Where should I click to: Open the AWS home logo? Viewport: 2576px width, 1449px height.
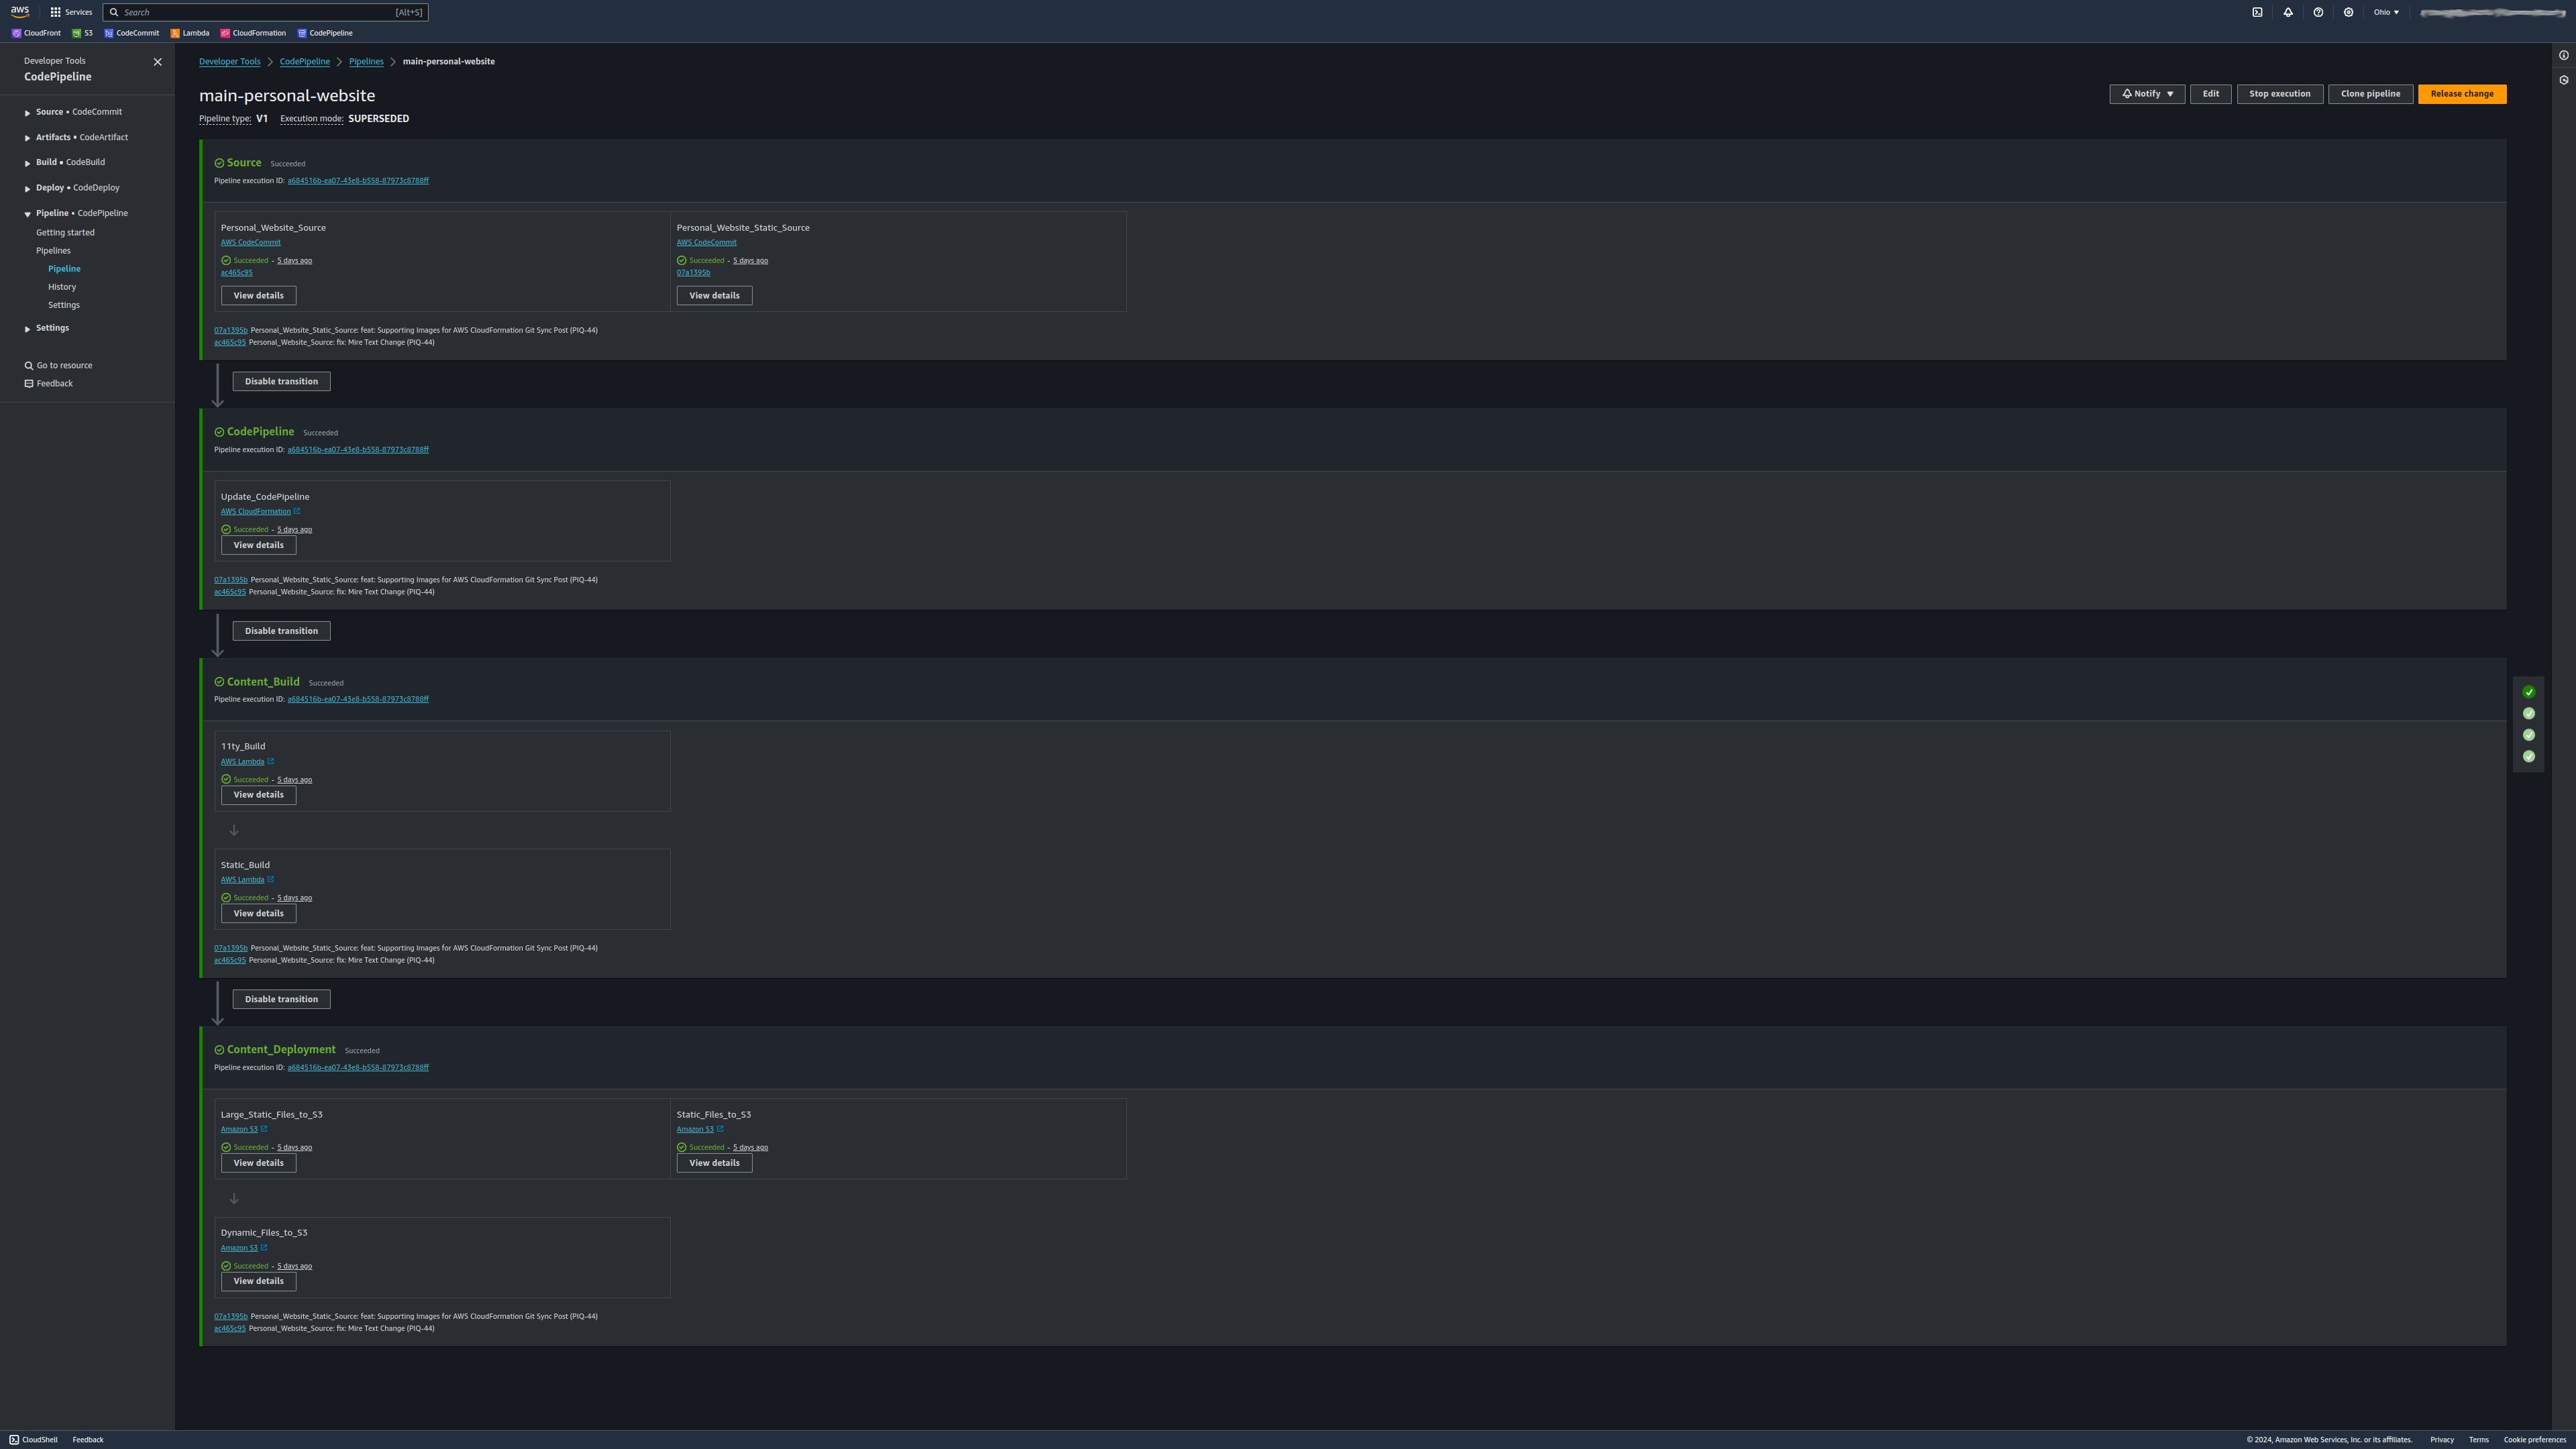coord(20,12)
